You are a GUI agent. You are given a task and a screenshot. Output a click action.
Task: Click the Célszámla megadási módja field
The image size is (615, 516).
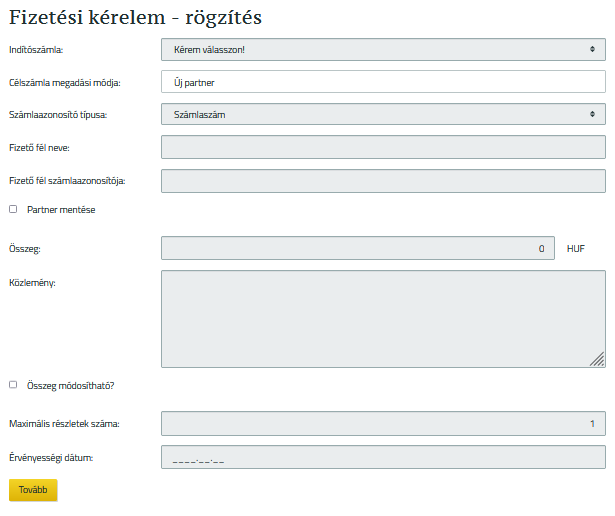(383, 82)
